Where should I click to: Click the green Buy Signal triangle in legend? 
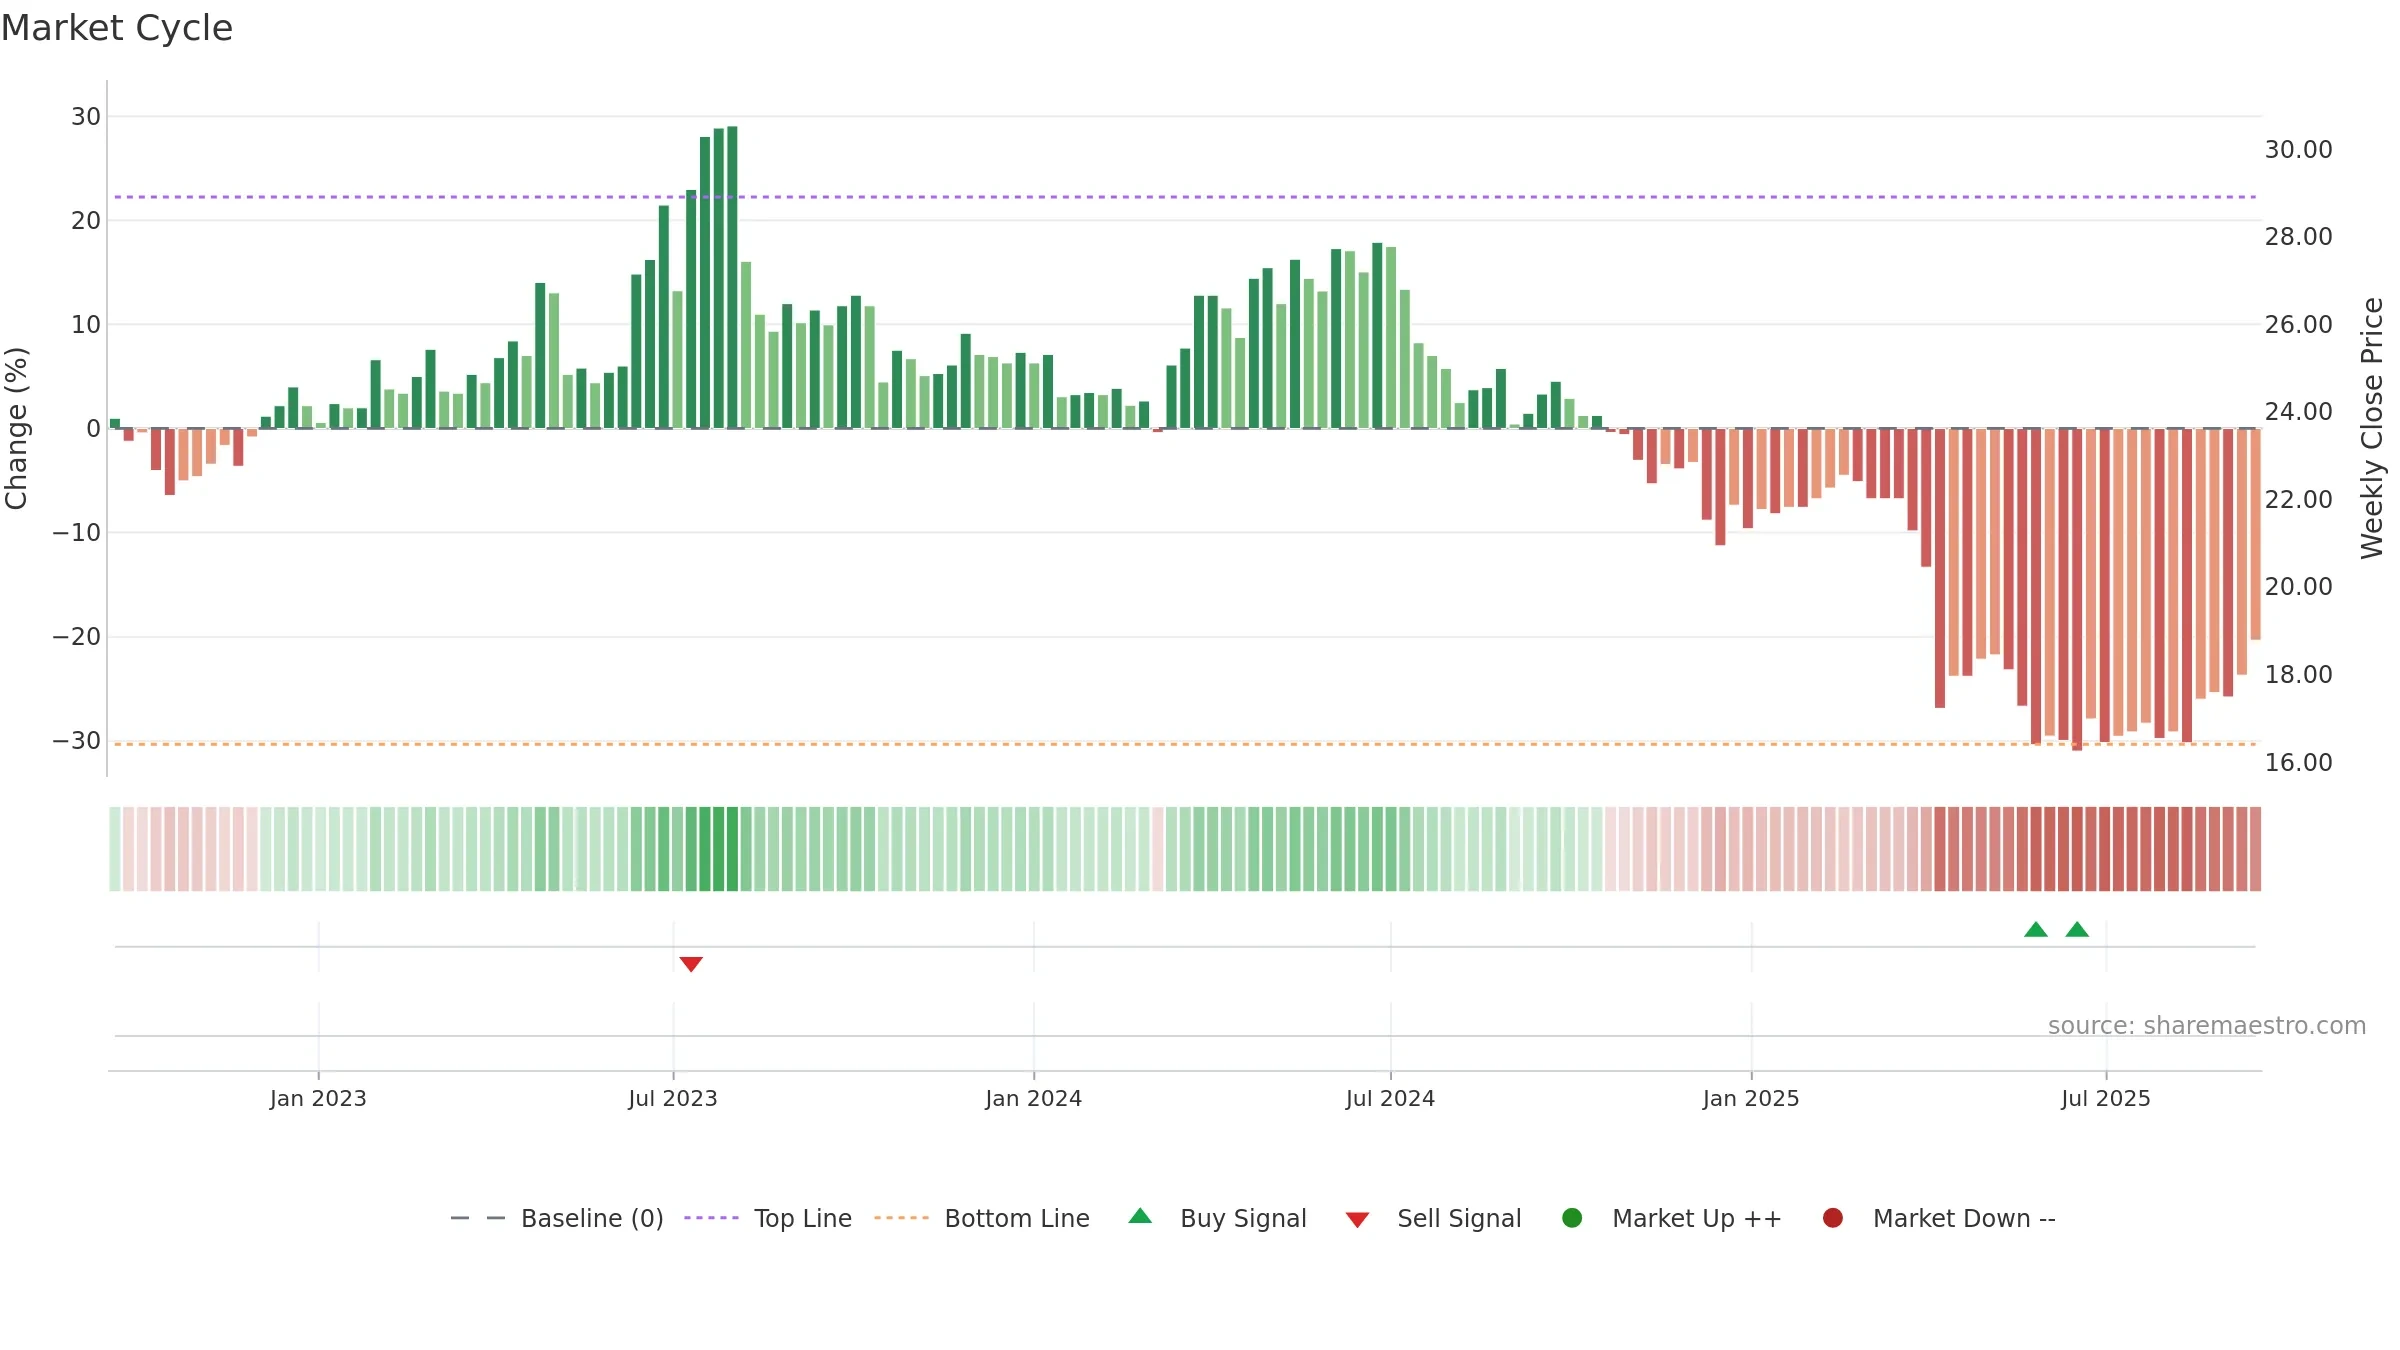click(1140, 1216)
